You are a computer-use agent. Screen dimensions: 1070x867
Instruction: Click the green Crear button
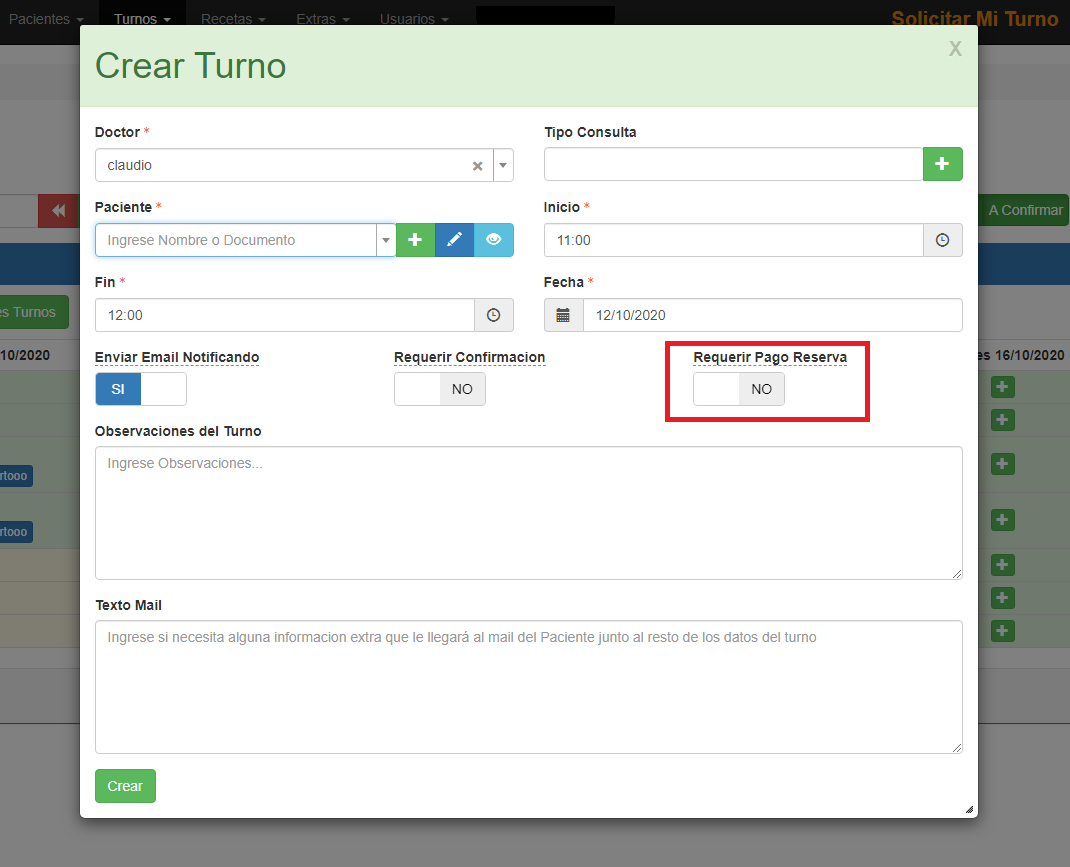[x=125, y=786]
